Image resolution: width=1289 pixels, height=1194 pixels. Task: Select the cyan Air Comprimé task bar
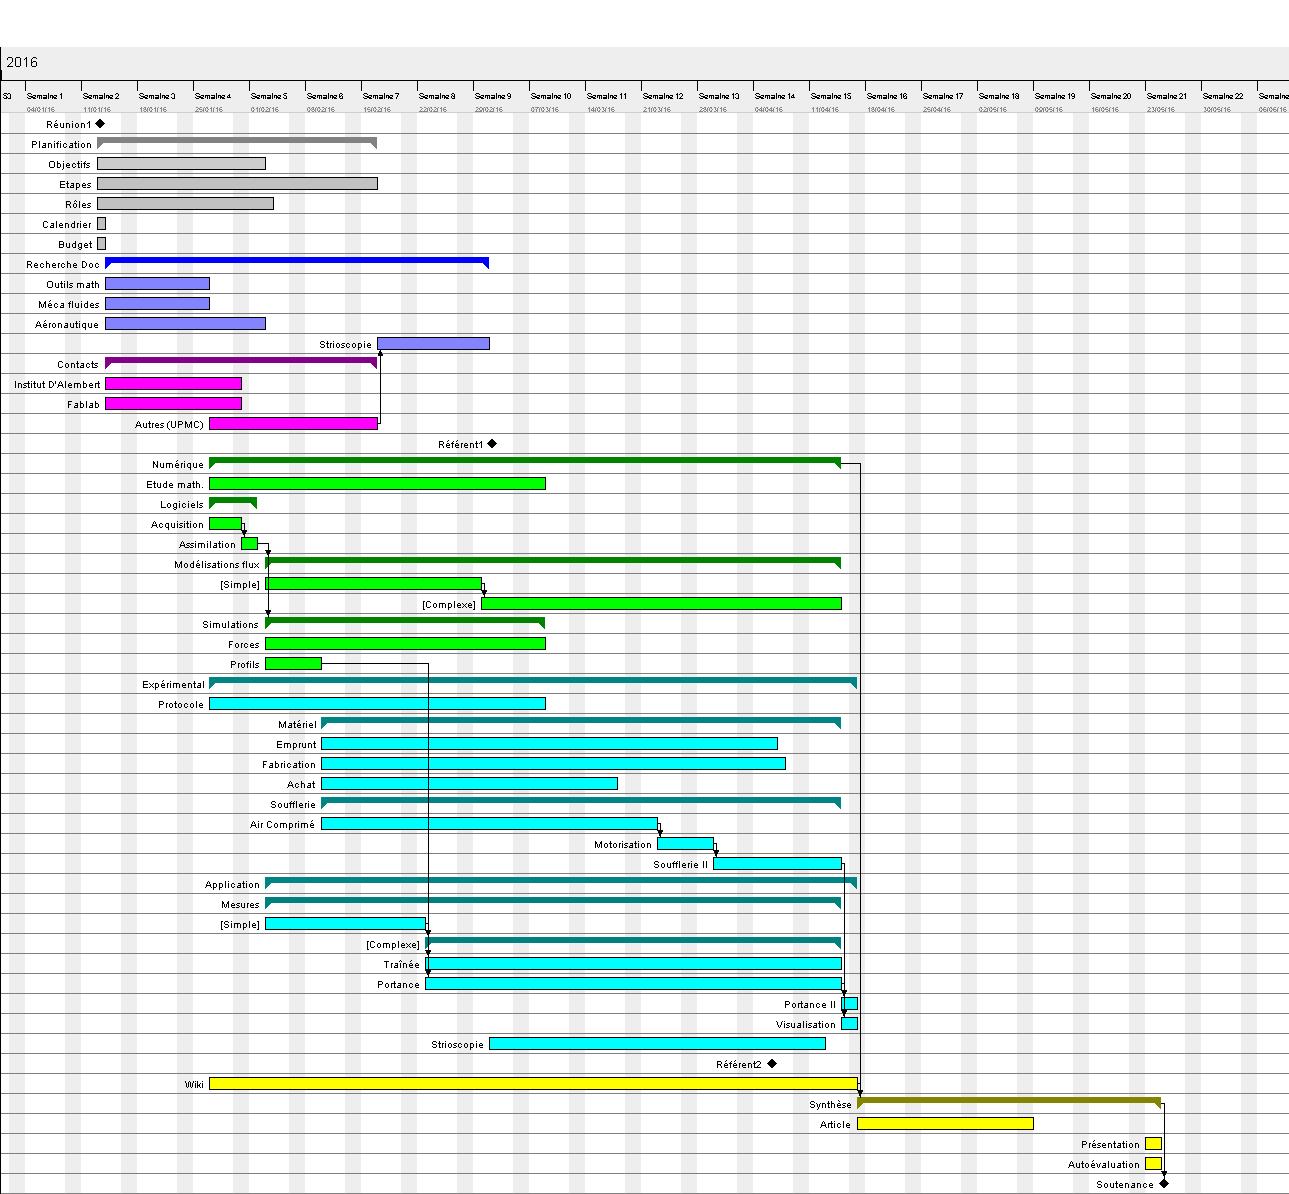coord(489,824)
